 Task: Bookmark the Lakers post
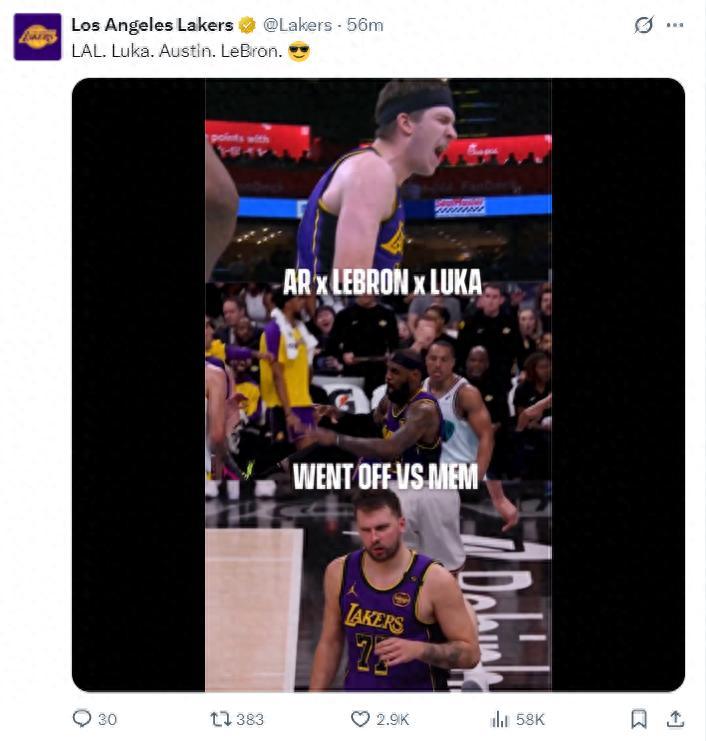(x=639, y=718)
